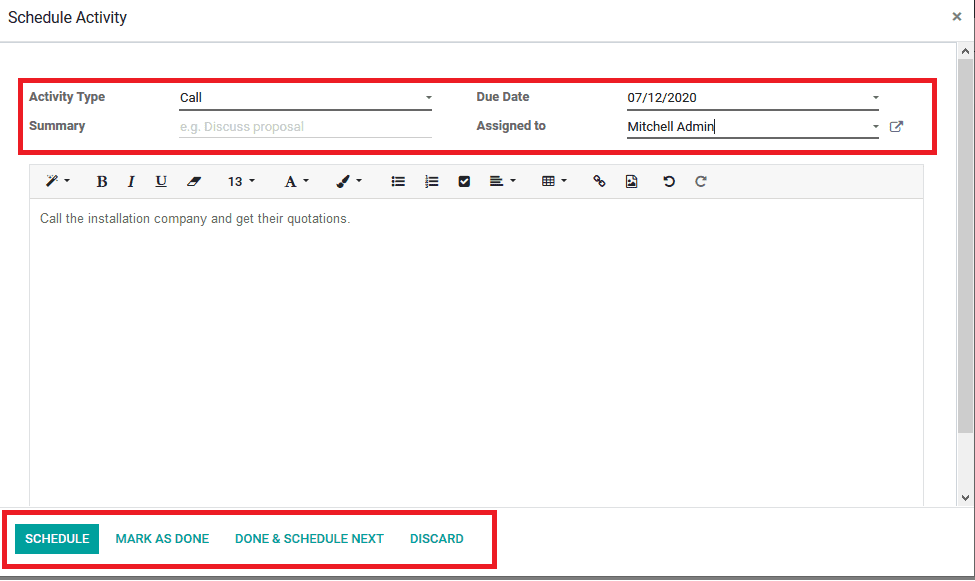Screen dimensions: 975x581
Task: Click the note text about installation company
Action: 195,218
